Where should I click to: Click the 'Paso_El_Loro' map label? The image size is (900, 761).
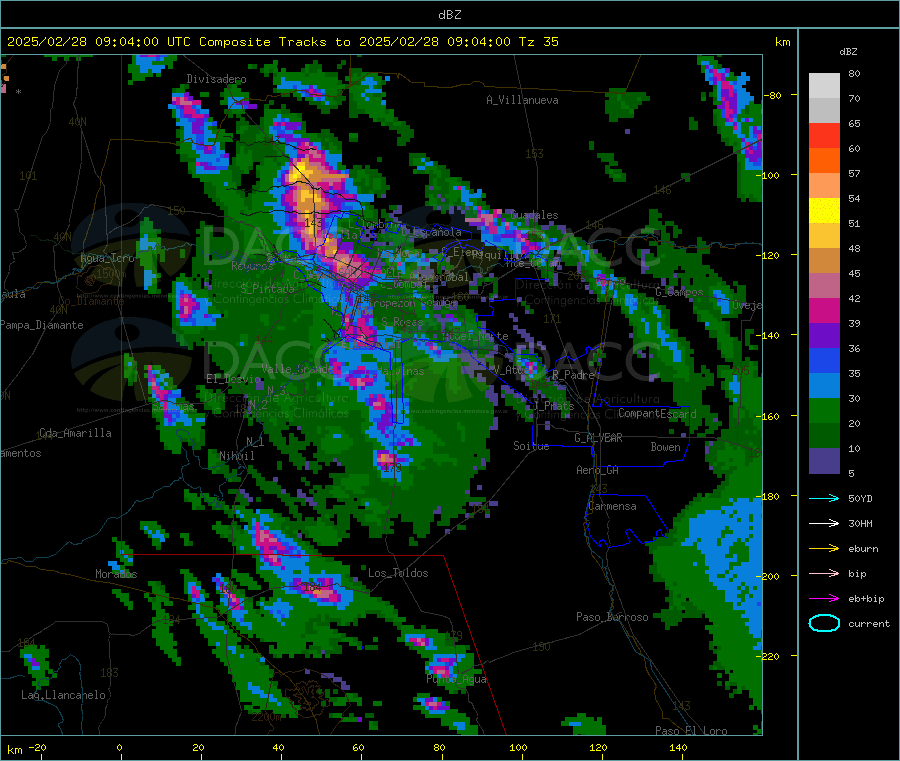691,731
